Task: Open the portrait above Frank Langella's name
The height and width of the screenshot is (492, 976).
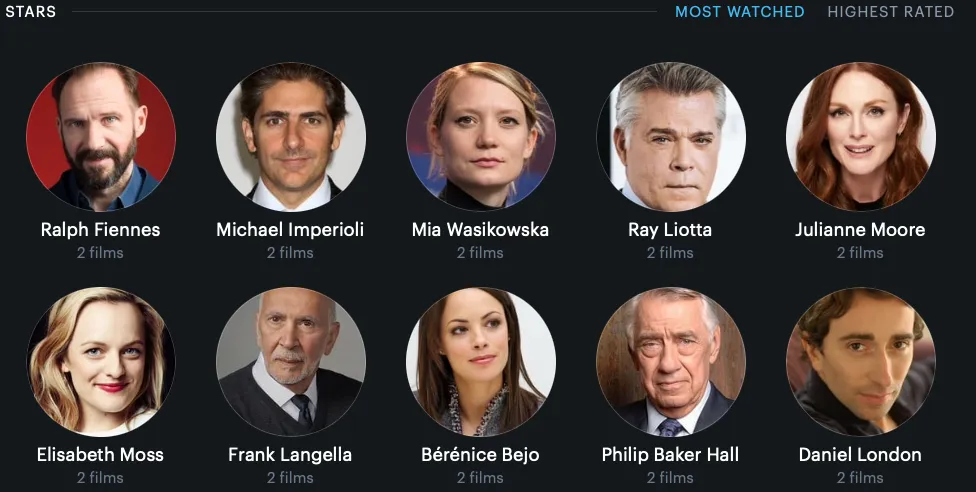Action: (291, 361)
